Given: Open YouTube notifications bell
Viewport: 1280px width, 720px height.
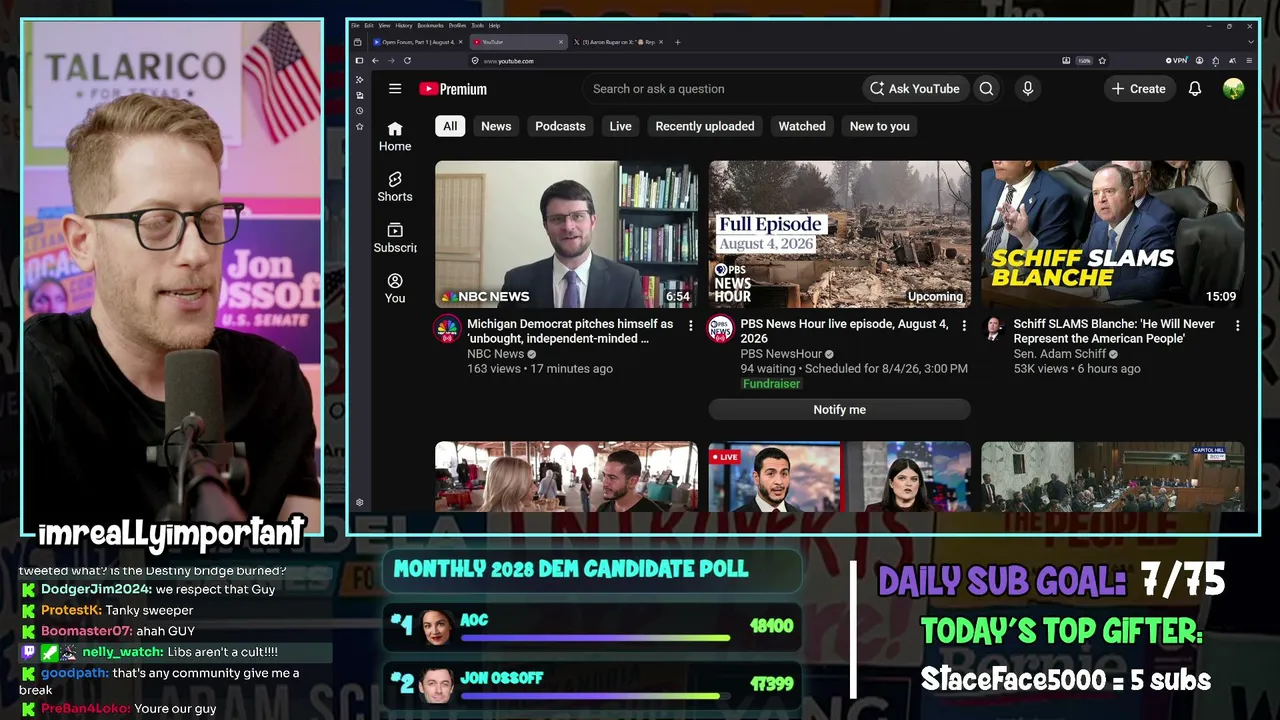Looking at the screenshot, I should tap(1194, 89).
